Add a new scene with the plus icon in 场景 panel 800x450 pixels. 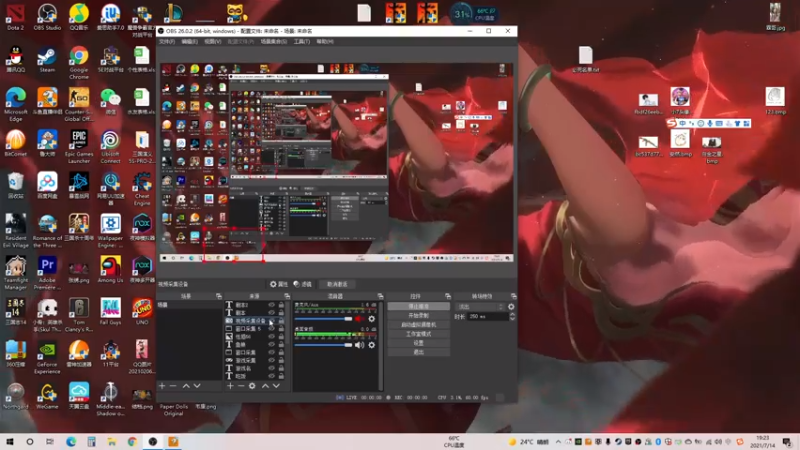point(162,386)
